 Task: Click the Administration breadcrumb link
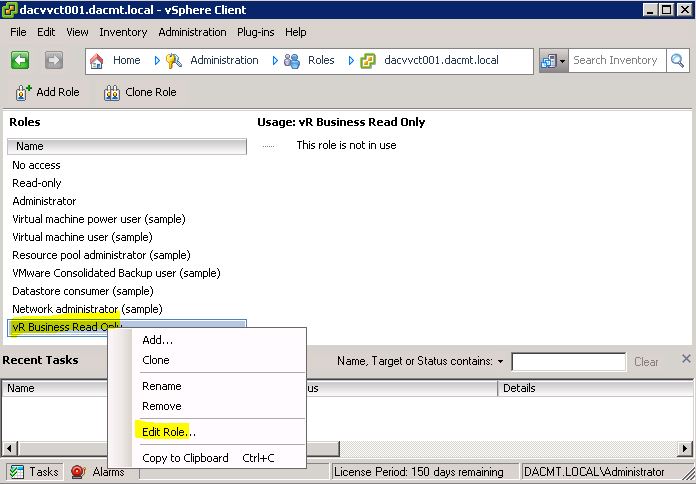tap(224, 60)
